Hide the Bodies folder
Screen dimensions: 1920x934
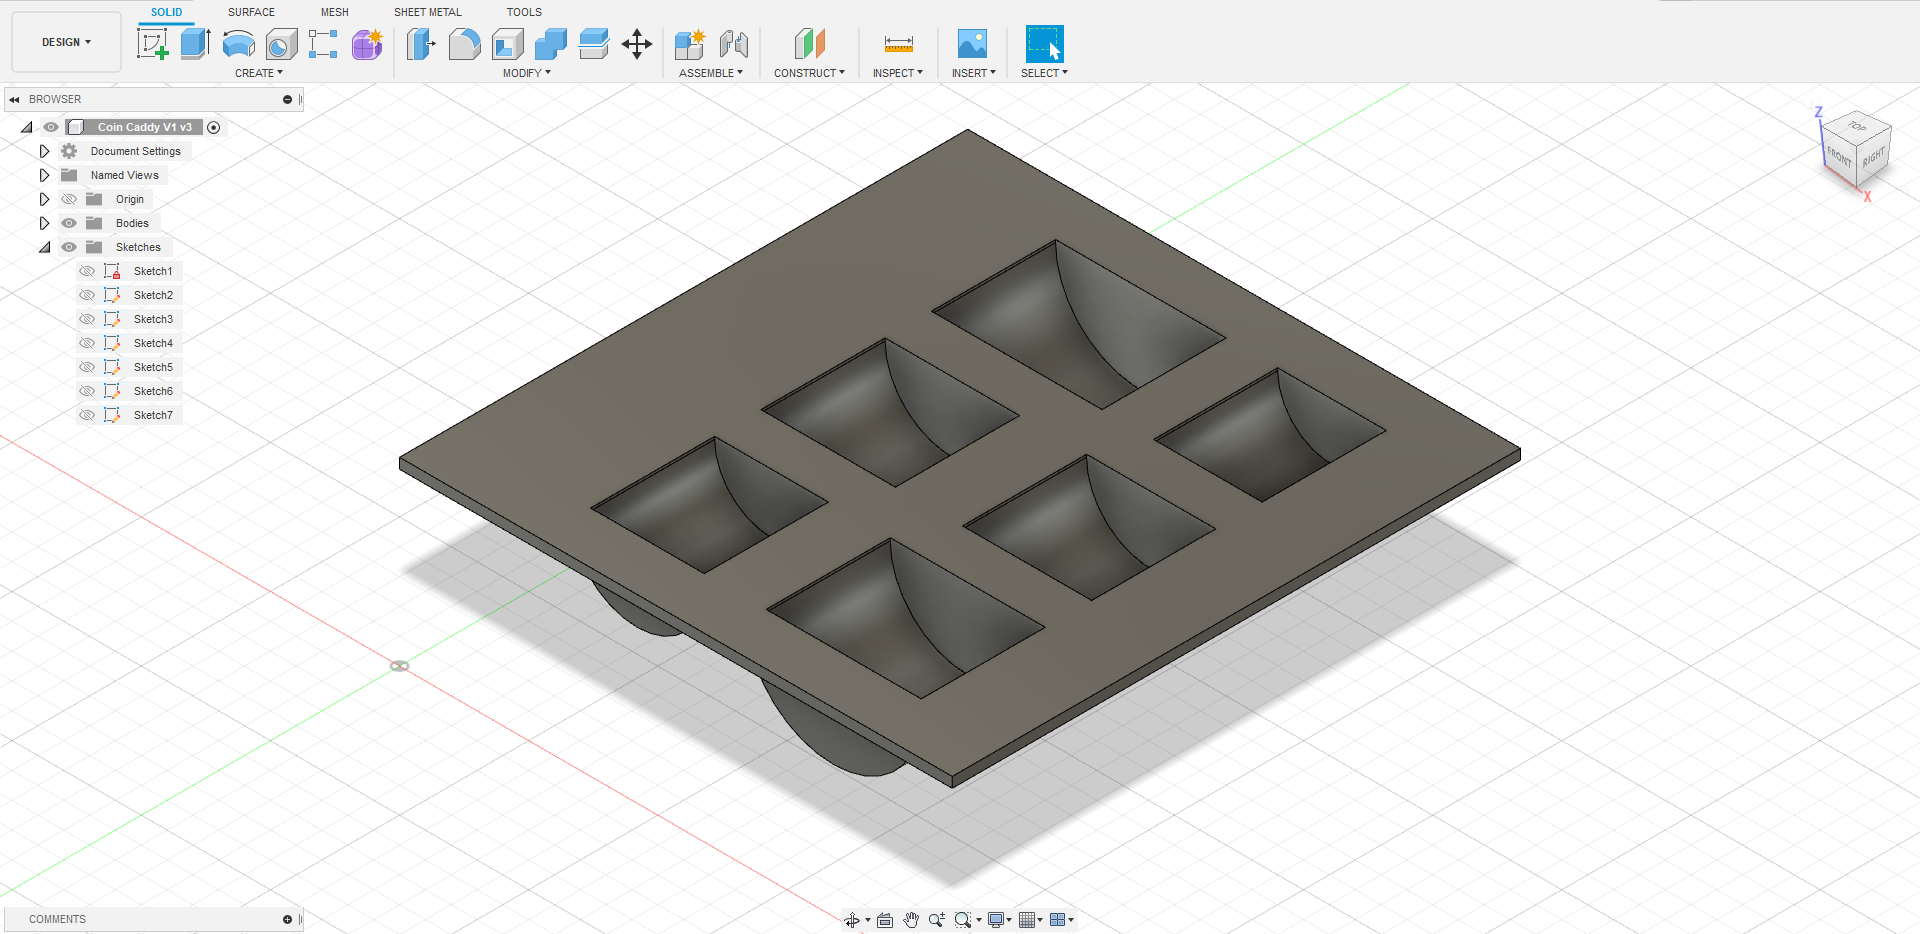point(69,223)
